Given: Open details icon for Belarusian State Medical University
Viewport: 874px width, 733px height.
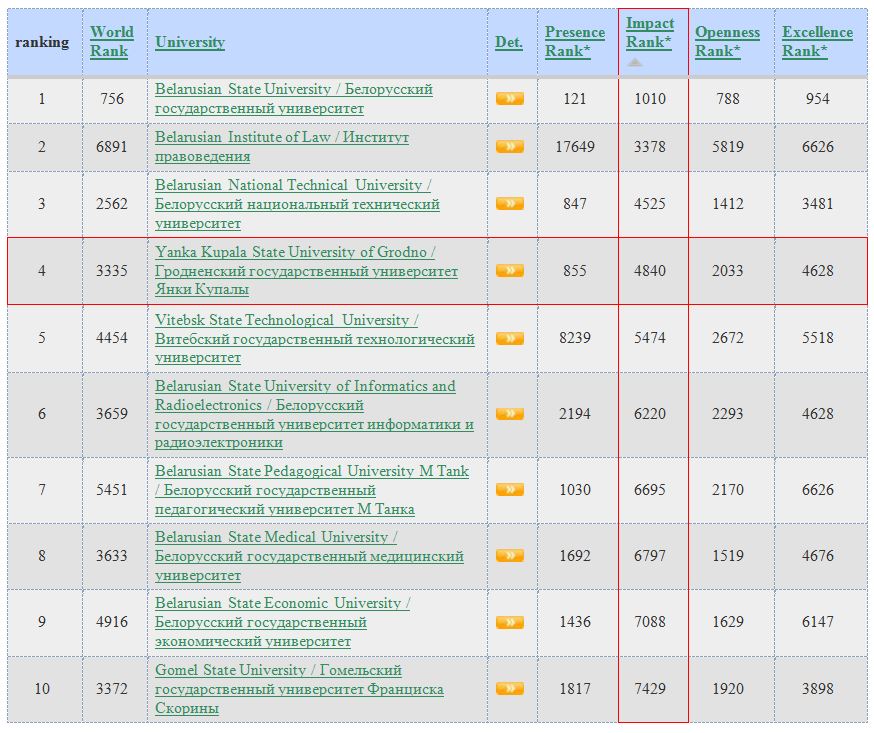Looking at the screenshot, I should tap(509, 555).
